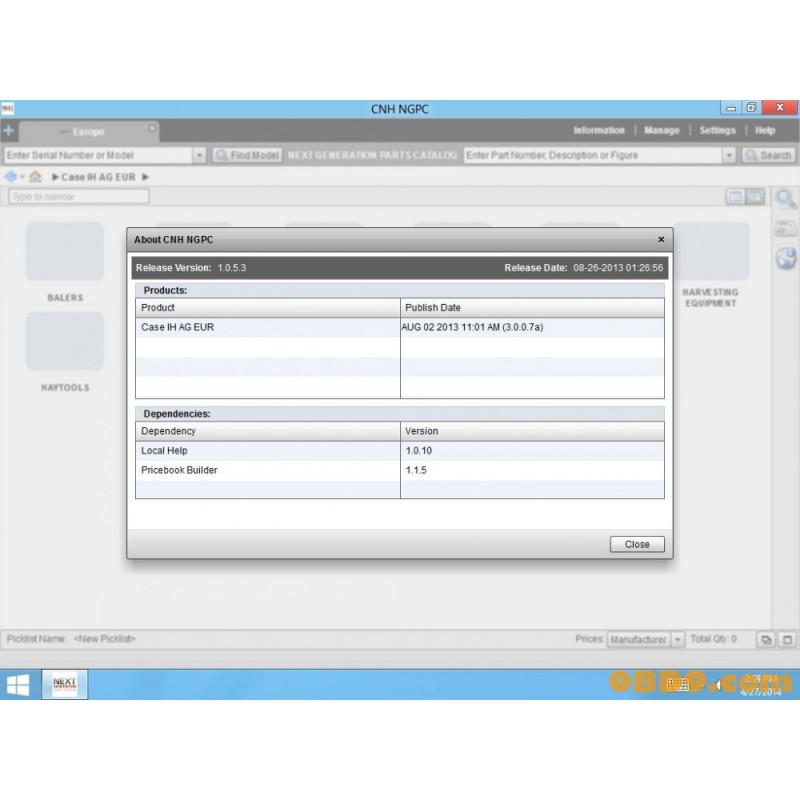Open the Settings menu
Screen dimensions: 800x800
(717, 130)
